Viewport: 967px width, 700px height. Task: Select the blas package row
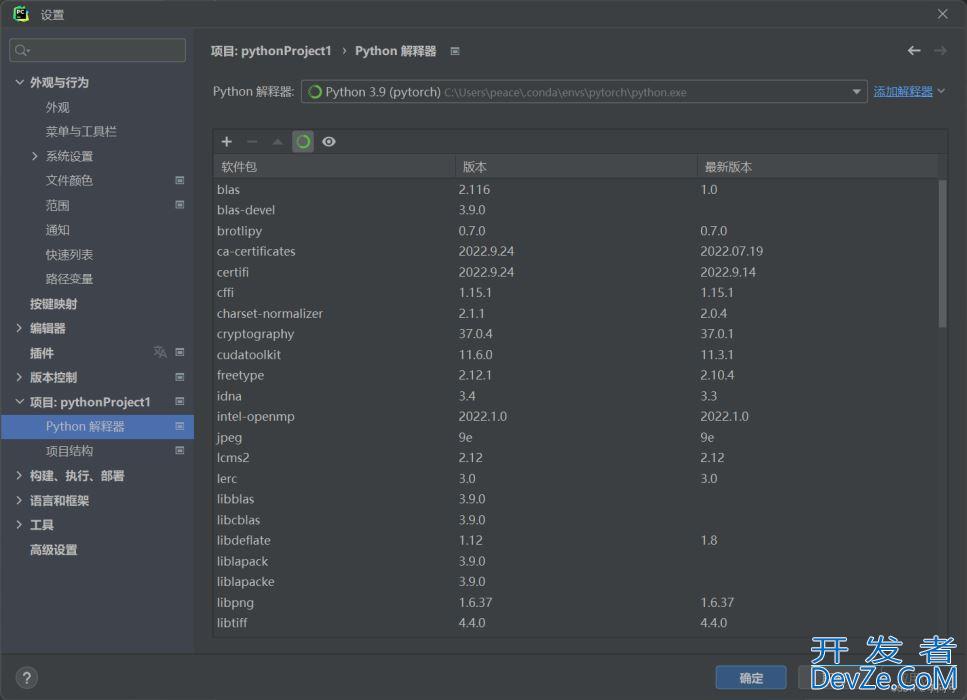point(575,189)
